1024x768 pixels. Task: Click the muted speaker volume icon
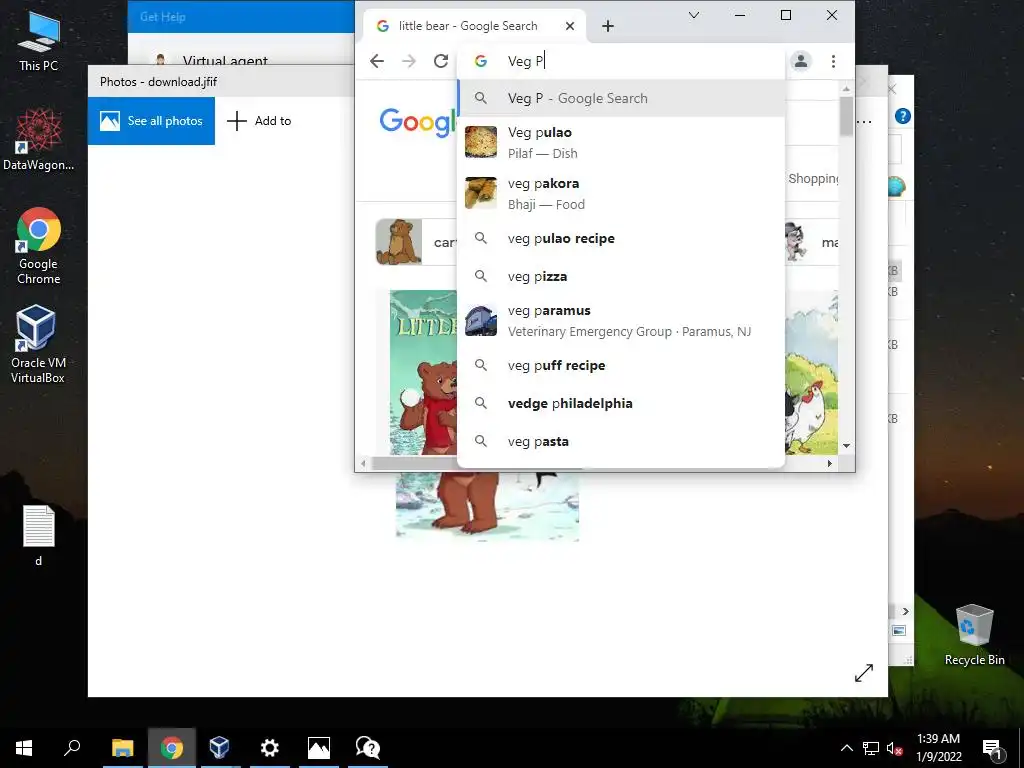point(894,748)
